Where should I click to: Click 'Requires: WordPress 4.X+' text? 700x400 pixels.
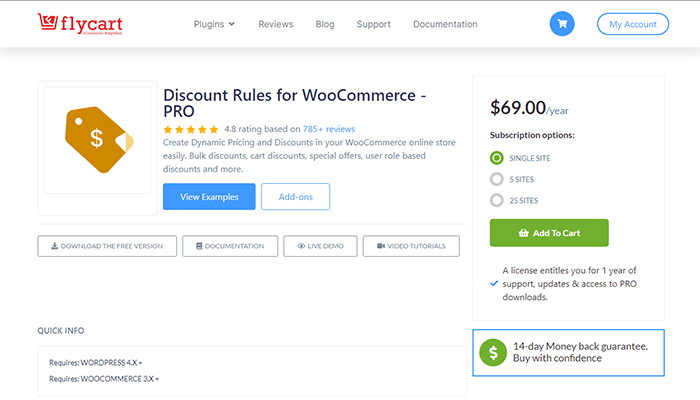pos(96,362)
